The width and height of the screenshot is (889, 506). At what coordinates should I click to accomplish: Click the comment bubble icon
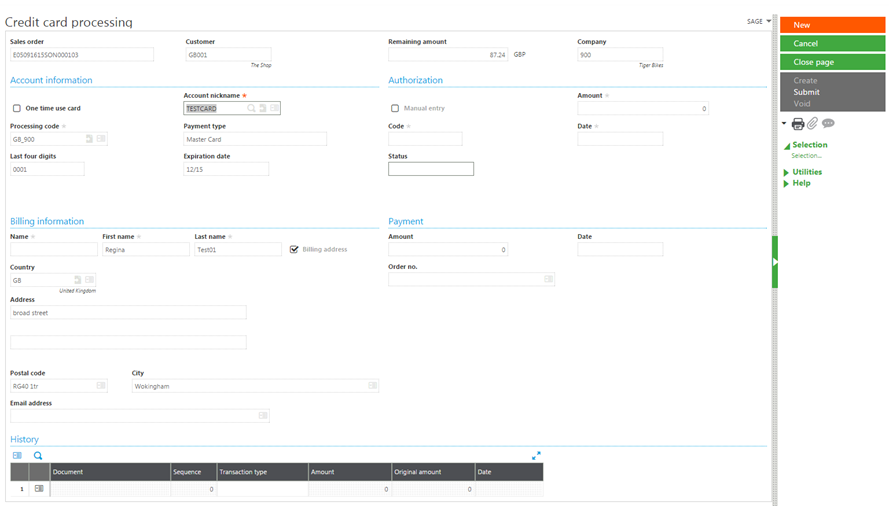tap(828, 124)
